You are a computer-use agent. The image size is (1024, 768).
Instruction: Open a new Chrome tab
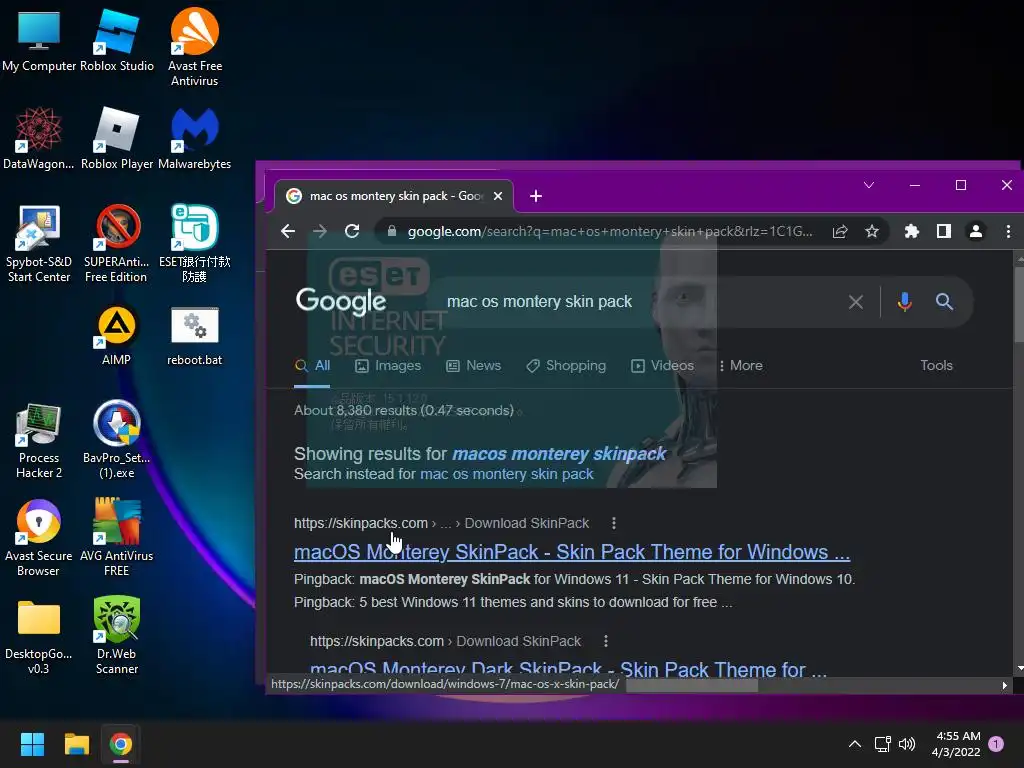click(x=536, y=196)
